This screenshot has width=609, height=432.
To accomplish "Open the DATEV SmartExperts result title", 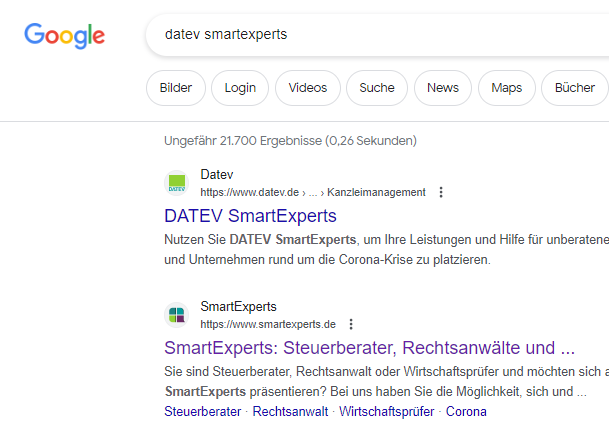I will tap(251, 216).
